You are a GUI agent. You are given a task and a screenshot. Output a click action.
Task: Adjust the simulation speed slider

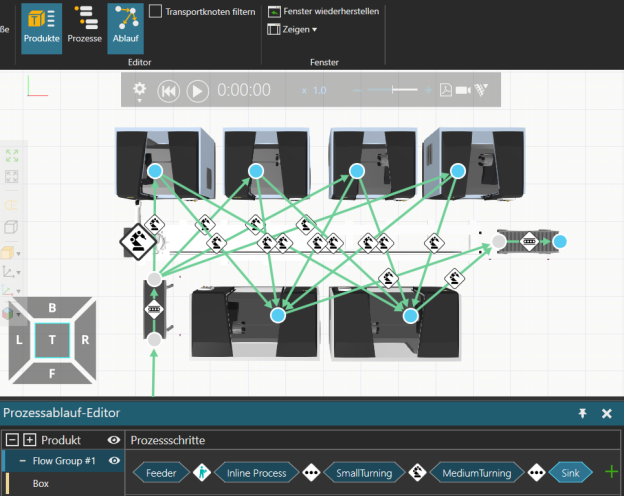[392, 90]
